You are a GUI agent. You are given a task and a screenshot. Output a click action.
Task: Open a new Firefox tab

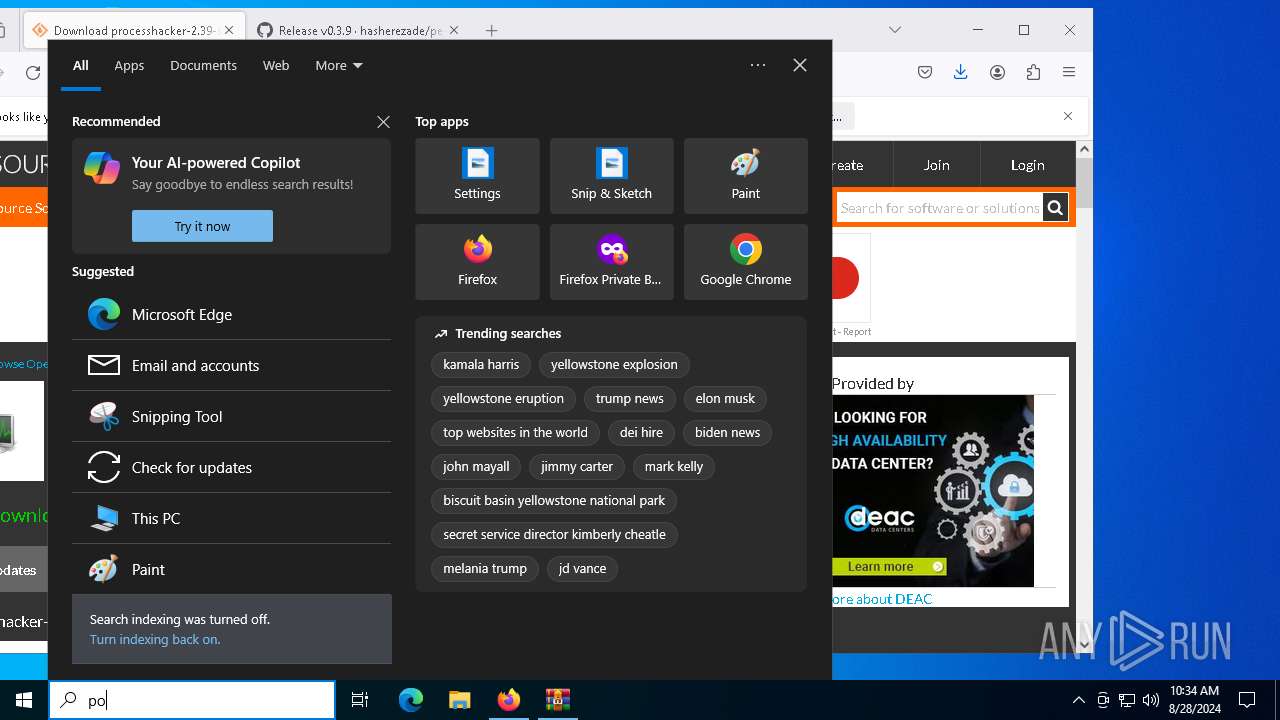pos(491,30)
